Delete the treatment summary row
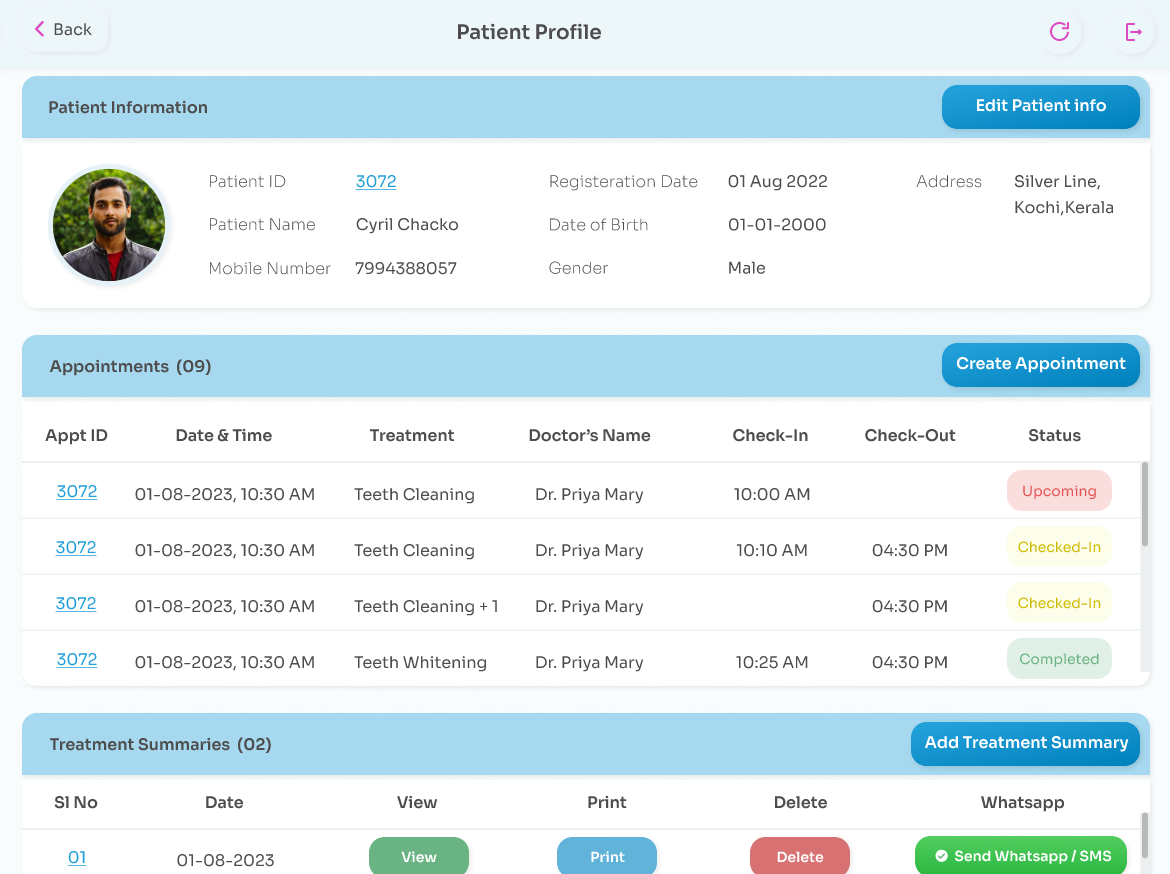This screenshot has width=1170, height=874. [x=799, y=856]
